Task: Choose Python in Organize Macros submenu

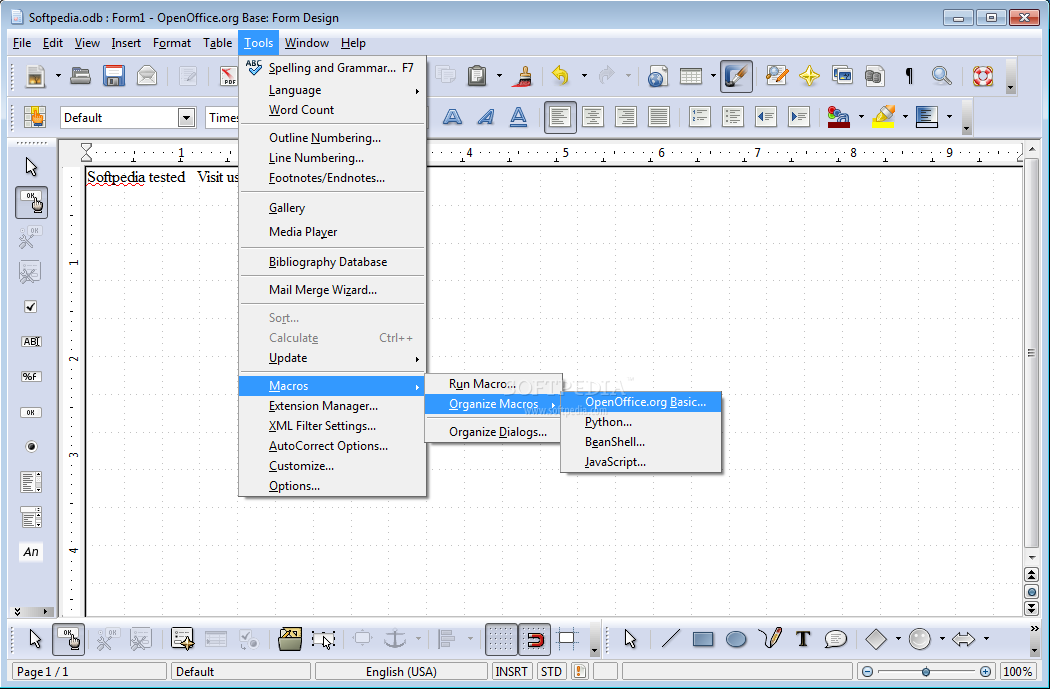Action: click(x=642, y=423)
